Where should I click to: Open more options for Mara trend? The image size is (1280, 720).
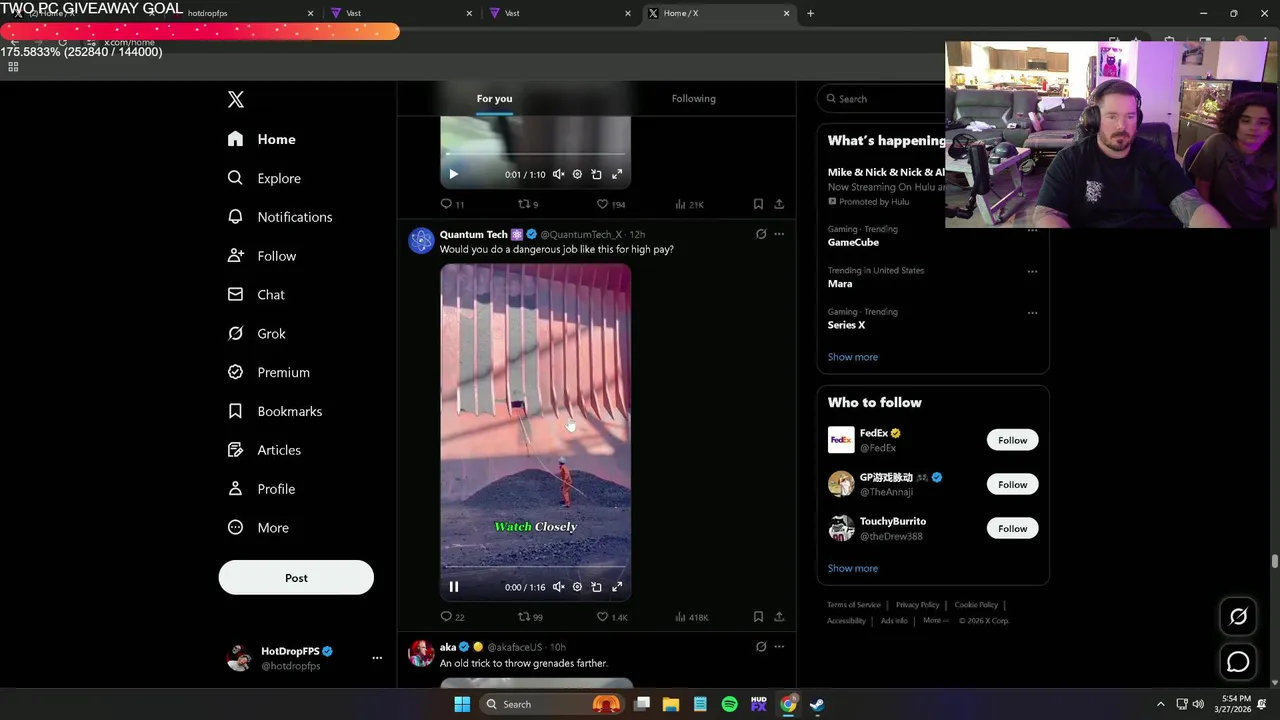pos(1032,271)
